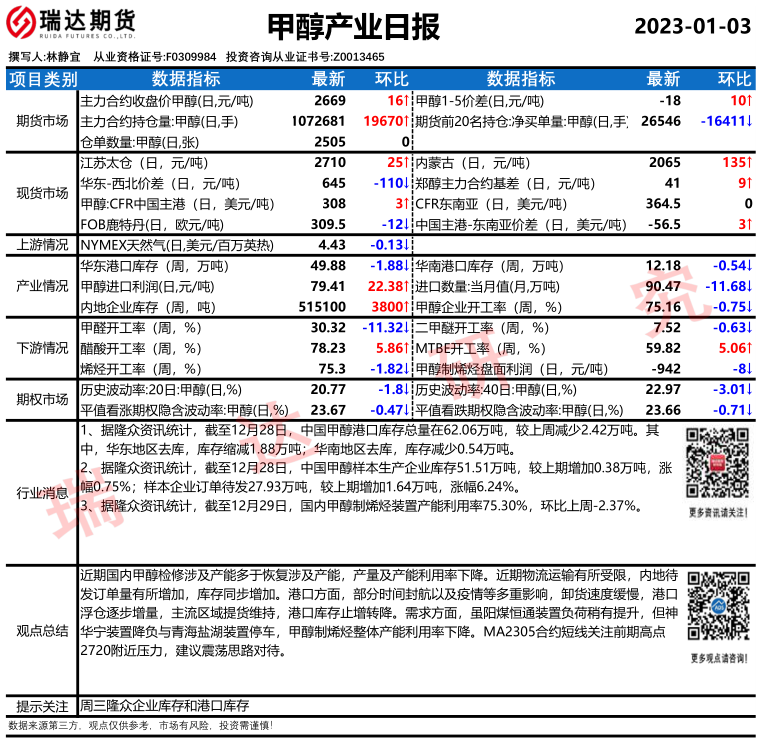Screen dimensions: 760x742
Task: Select the 期货市场 category cell
Action: (x=42, y=121)
